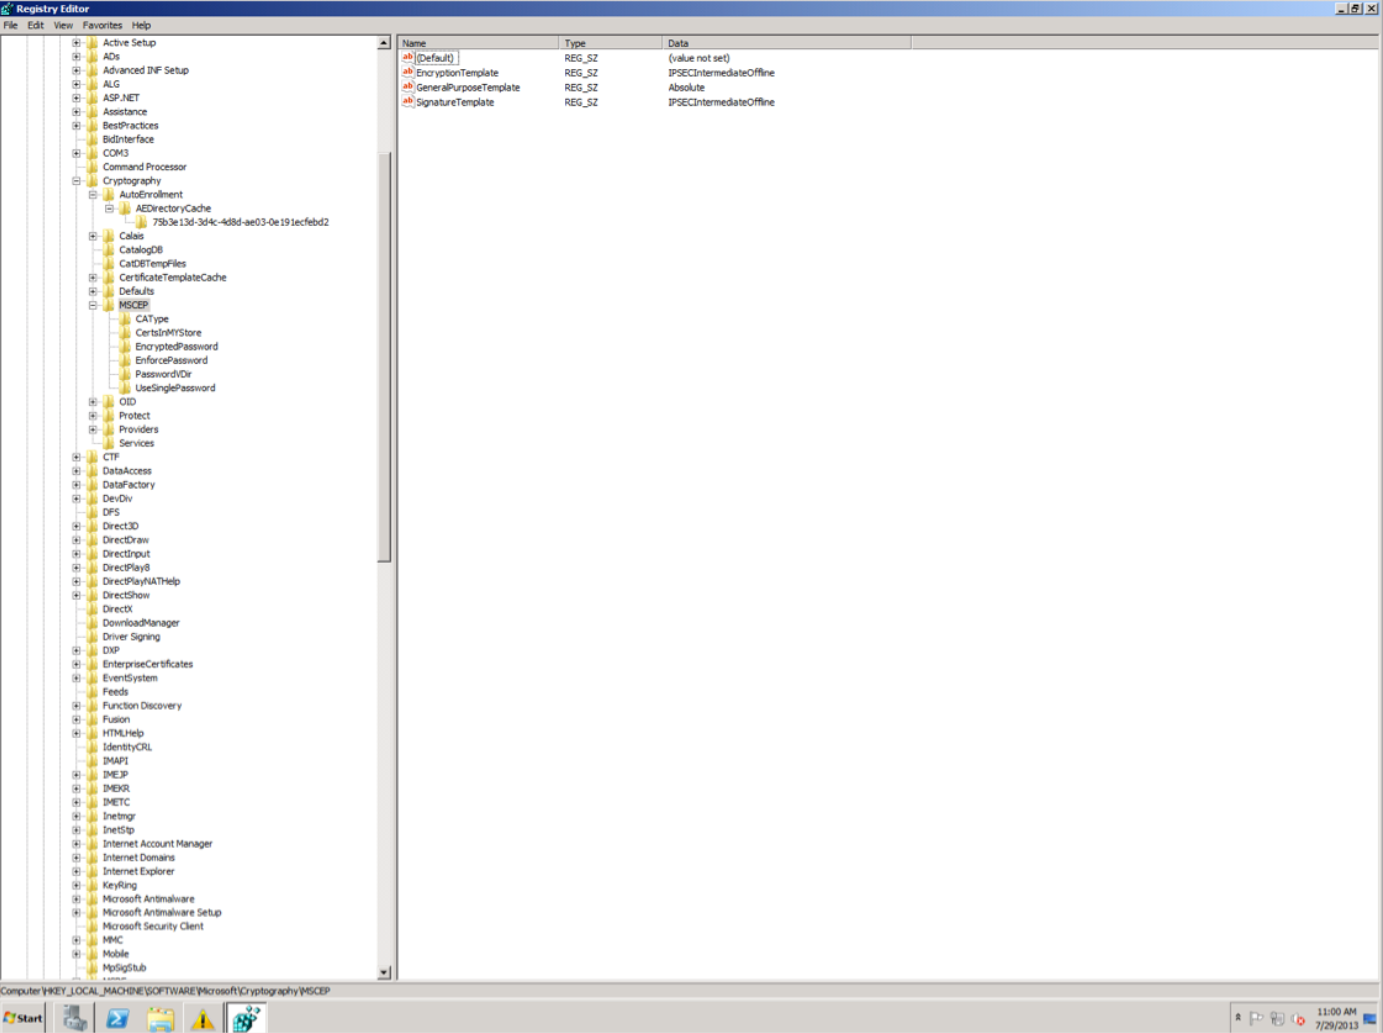Click the PowerShell icon in taskbar
The image size is (1383, 1033).
118,1018
